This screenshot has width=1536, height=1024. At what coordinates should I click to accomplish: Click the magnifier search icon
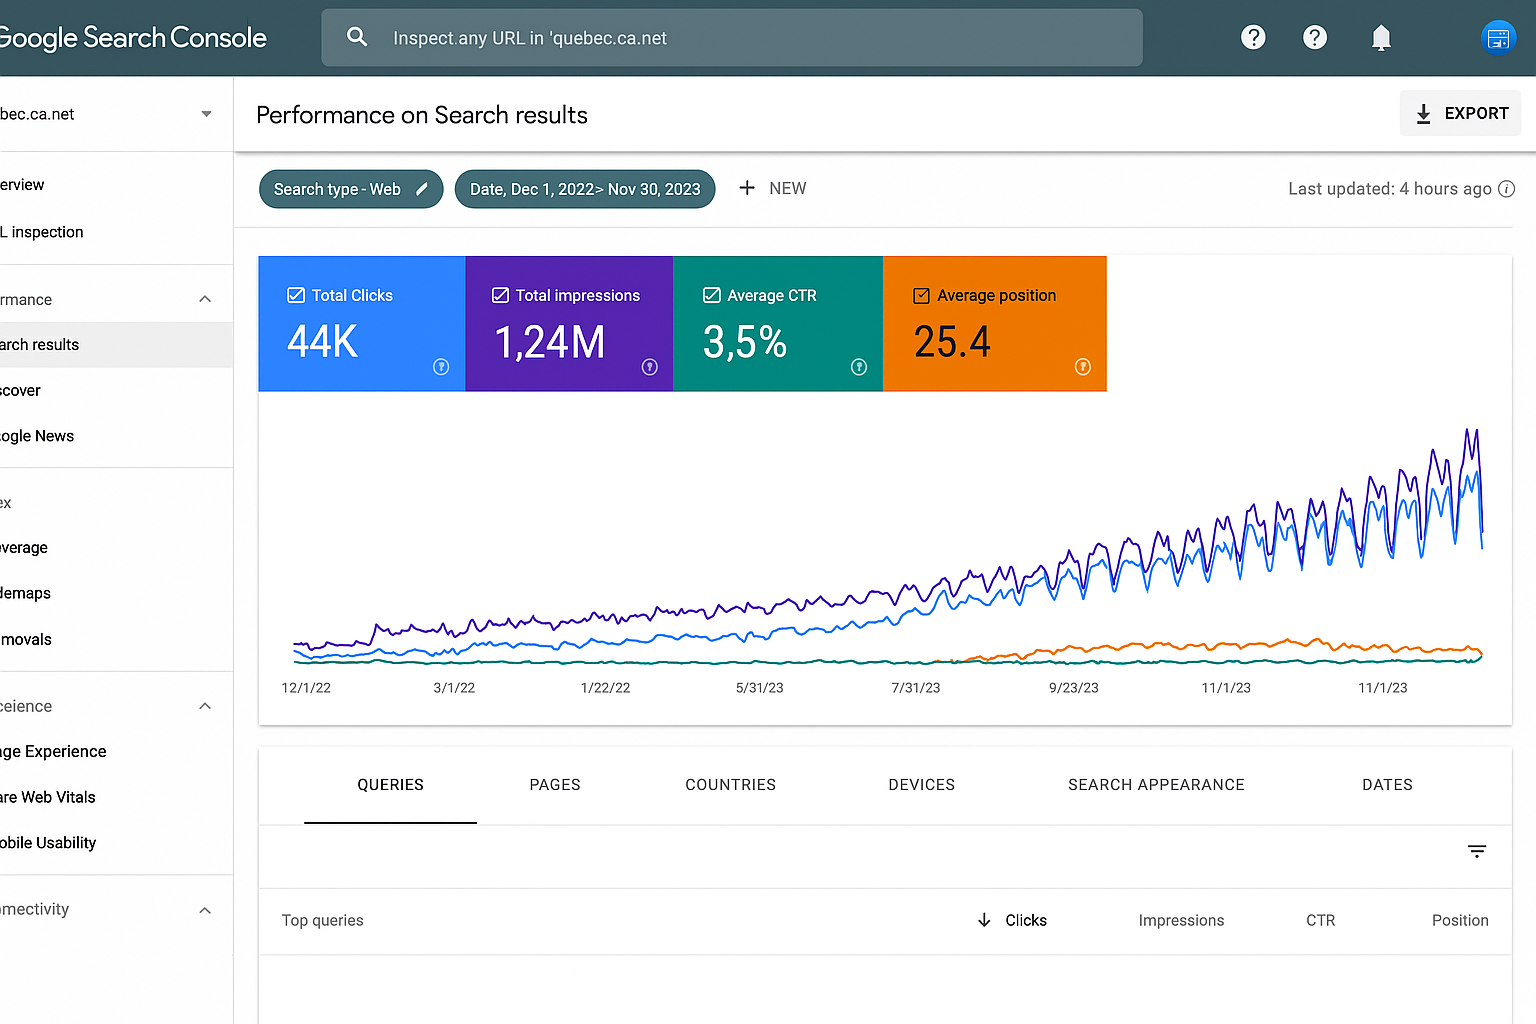(357, 38)
